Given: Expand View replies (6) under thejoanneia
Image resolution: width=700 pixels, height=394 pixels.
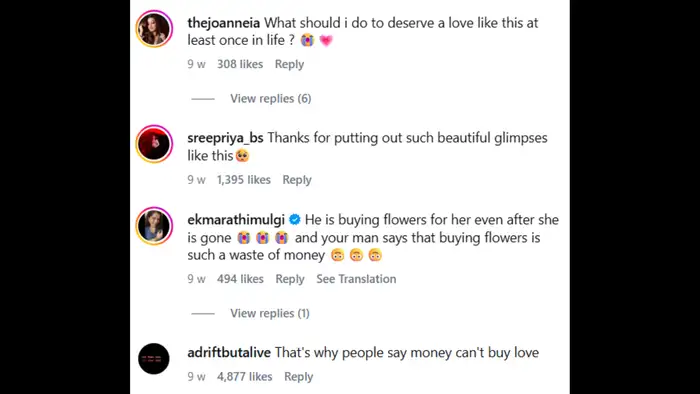Looking at the screenshot, I should click(271, 98).
